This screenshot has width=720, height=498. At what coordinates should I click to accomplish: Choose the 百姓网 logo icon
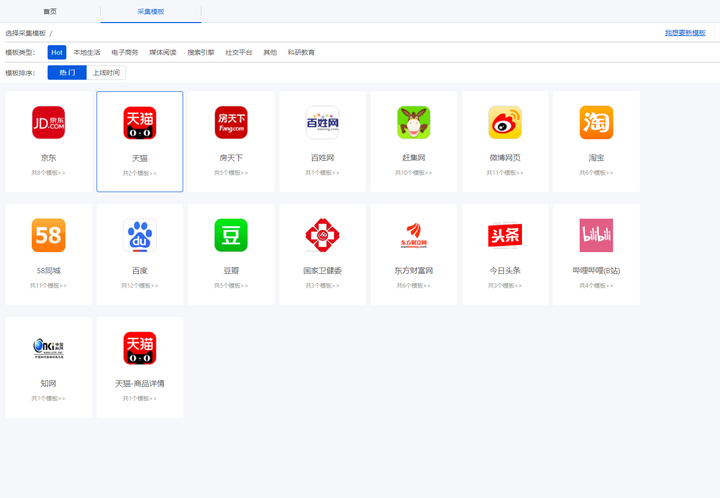click(x=322, y=123)
